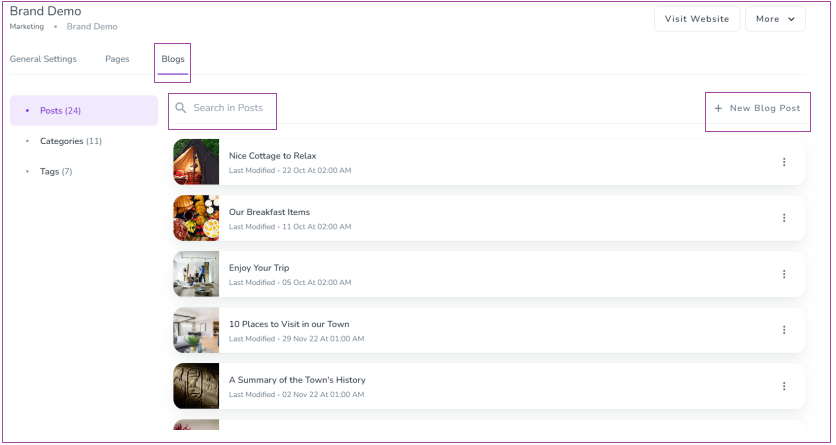
Task: Click the plus icon for new blog post
Action: [718, 108]
